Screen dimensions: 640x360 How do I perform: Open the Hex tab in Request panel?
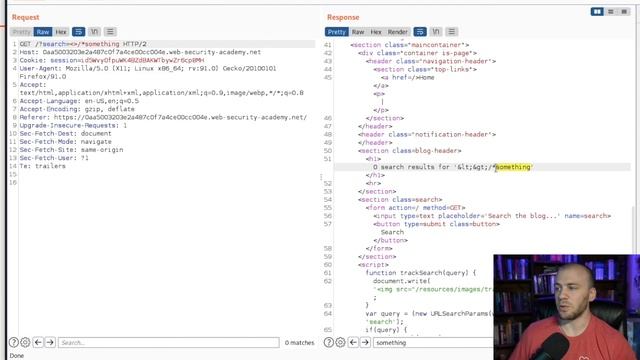coord(61,32)
